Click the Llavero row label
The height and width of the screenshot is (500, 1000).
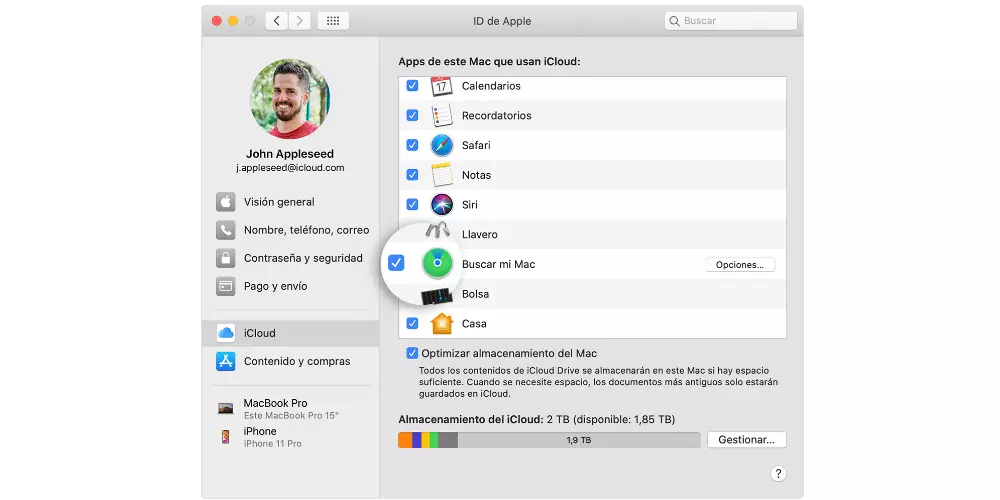click(480, 235)
